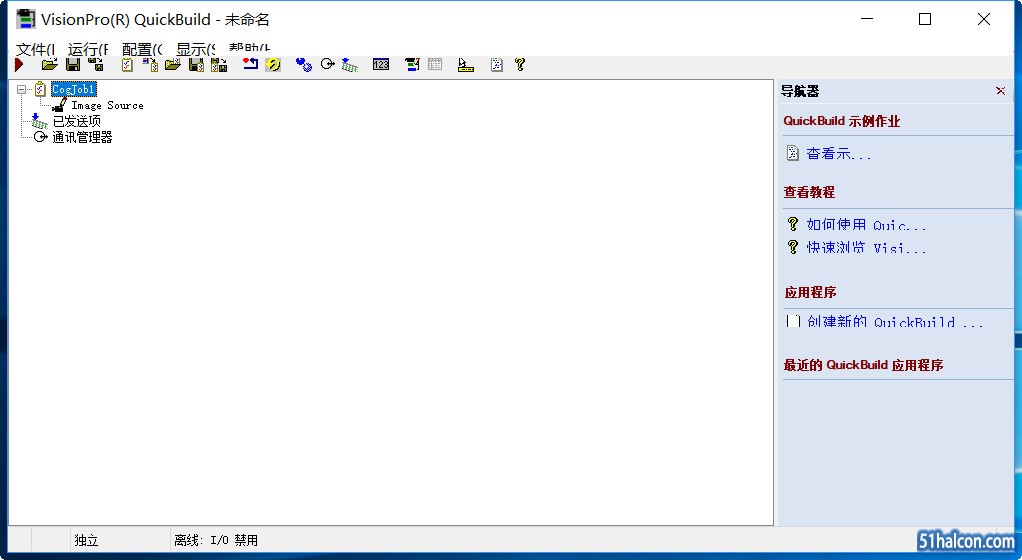The height and width of the screenshot is (560, 1022).
Task: Click the 123 counter toolbar icon
Action: (381, 64)
